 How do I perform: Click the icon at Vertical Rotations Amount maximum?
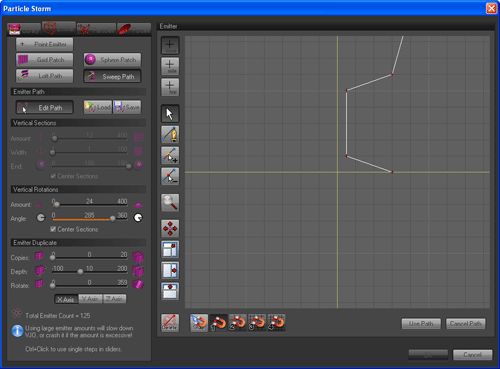(x=138, y=205)
